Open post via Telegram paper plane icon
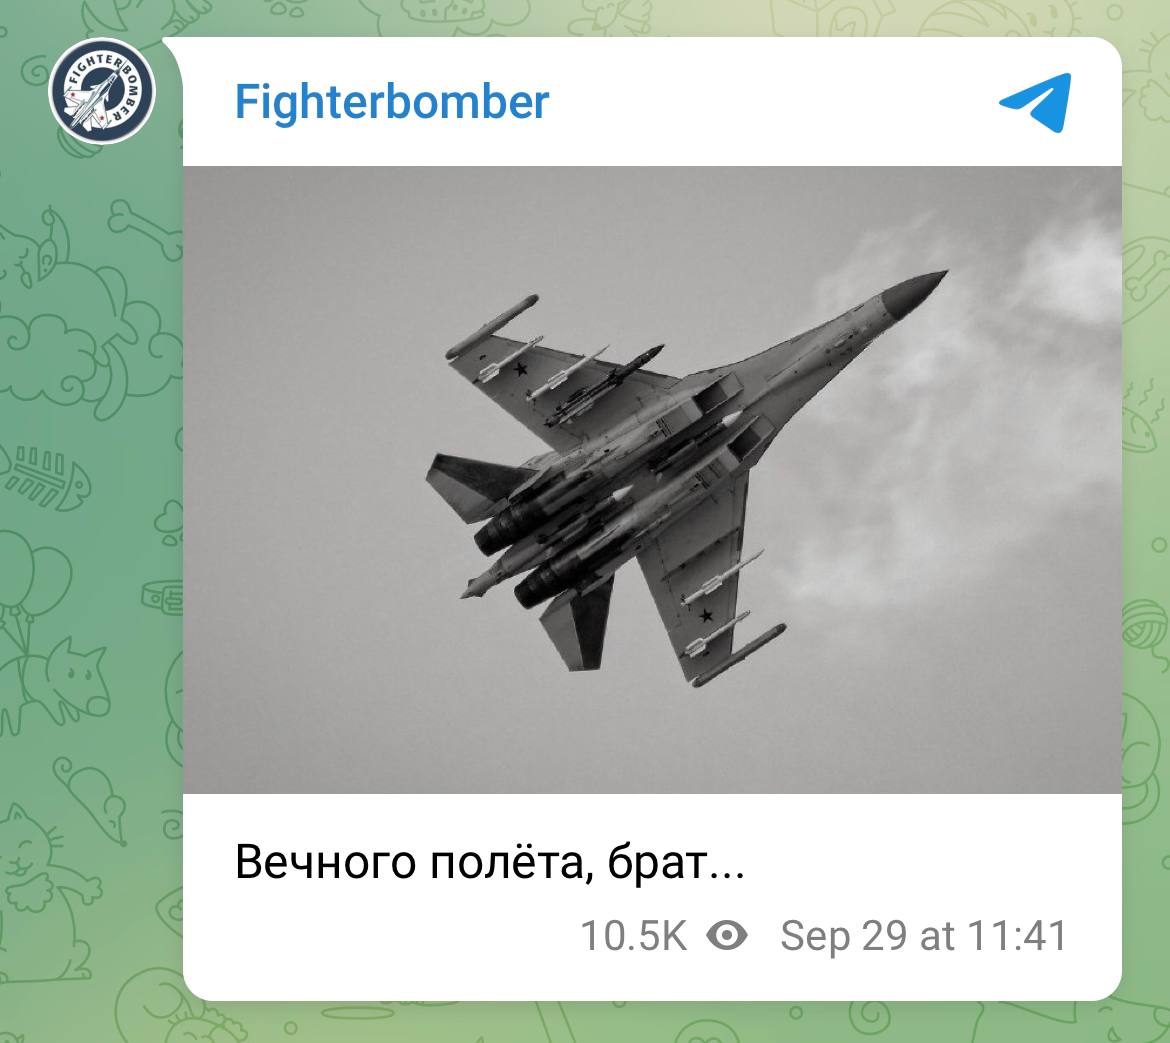The width and height of the screenshot is (1170, 1043). point(1035,102)
